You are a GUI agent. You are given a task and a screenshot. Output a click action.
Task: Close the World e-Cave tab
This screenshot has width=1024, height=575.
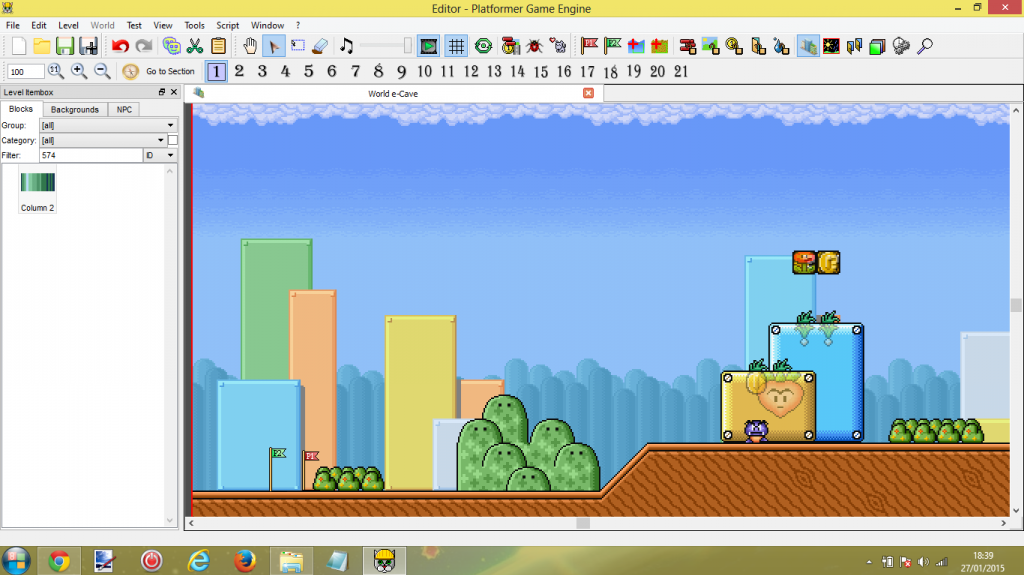588,93
